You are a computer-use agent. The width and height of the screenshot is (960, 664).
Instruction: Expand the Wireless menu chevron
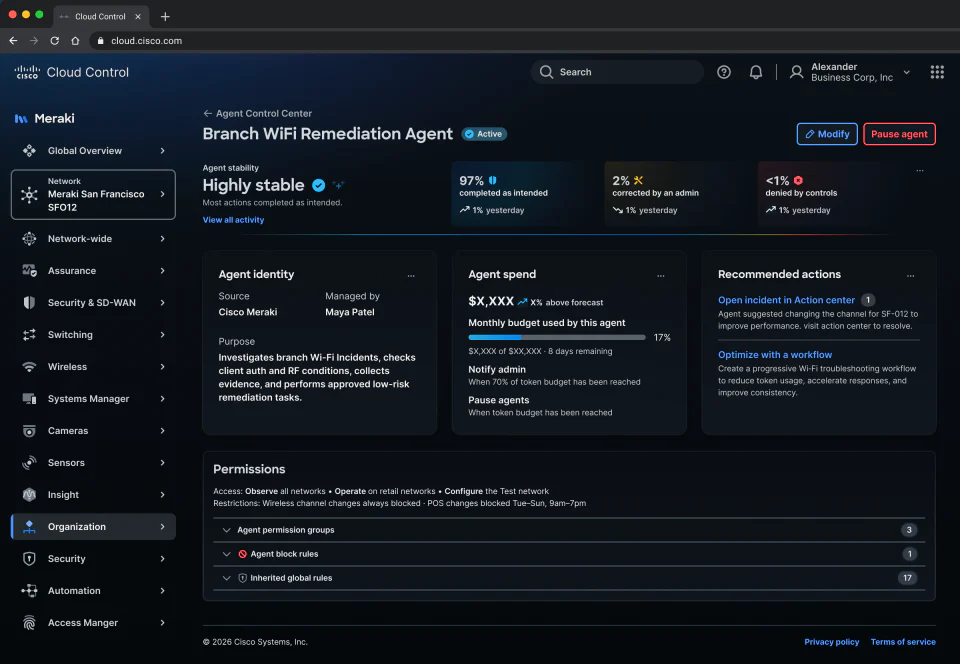click(162, 367)
